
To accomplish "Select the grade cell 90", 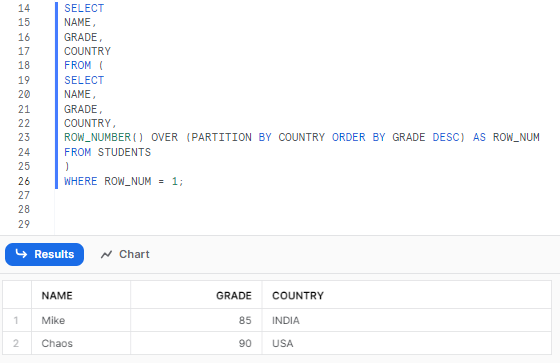I will pos(196,343).
